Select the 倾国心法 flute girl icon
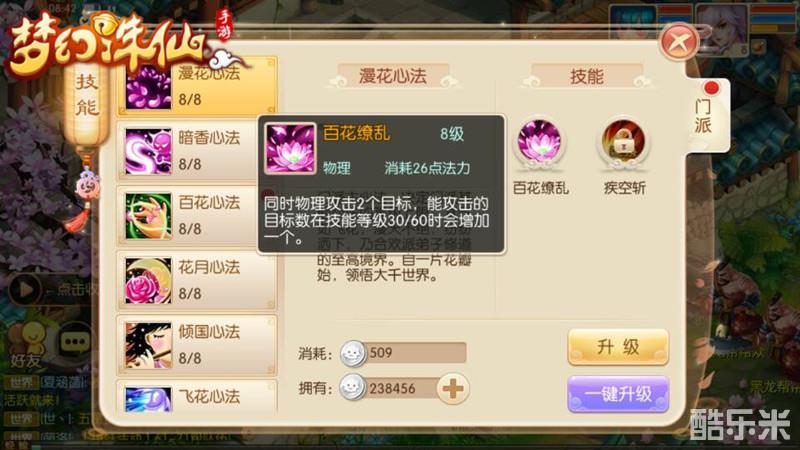The width and height of the screenshot is (800, 450). (x=148, y=345)
